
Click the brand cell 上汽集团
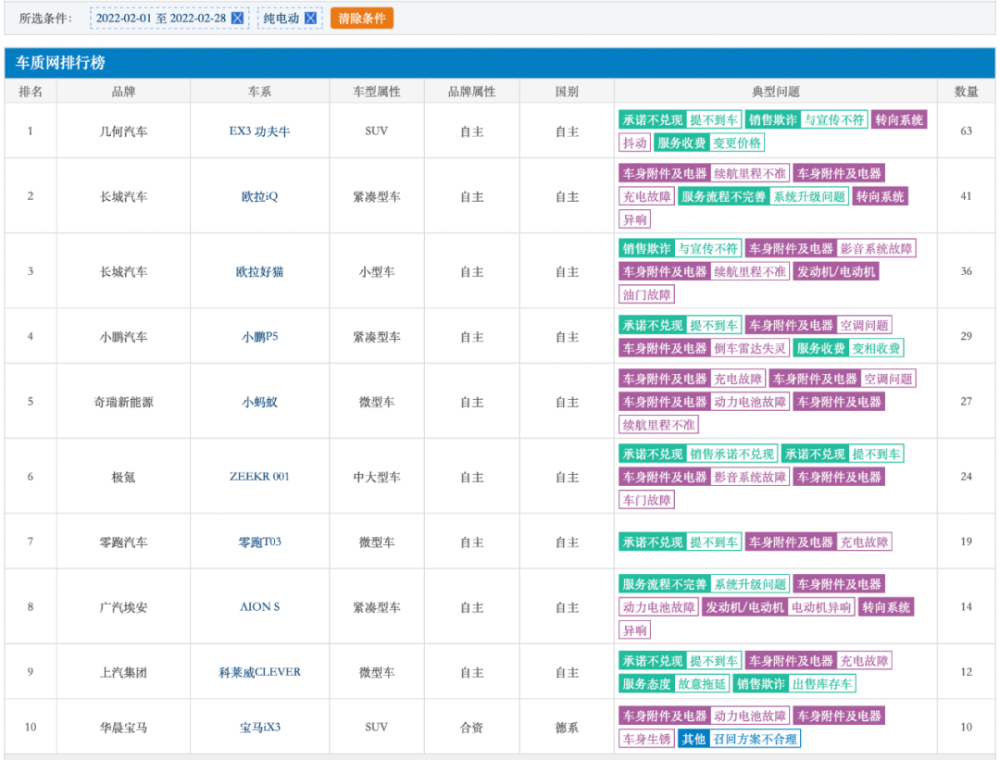click(123, 672)
